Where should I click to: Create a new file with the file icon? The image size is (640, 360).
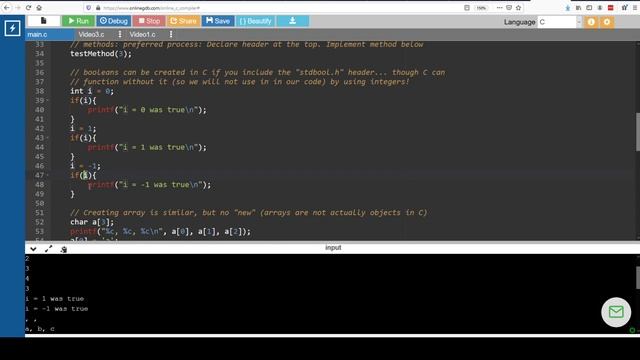point(44,21)
